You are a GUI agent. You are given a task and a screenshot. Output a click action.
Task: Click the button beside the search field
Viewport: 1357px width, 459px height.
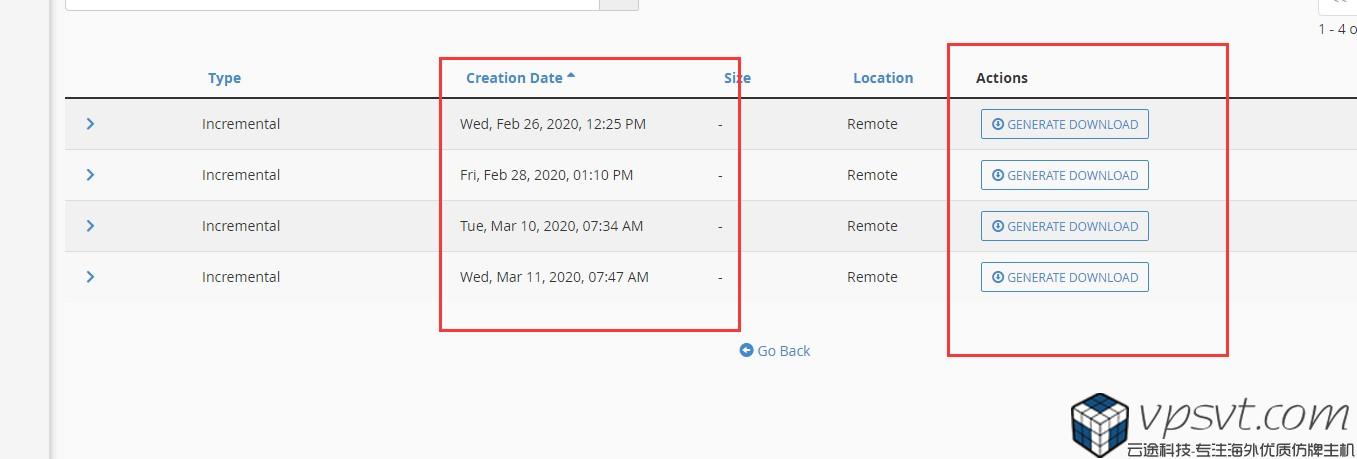pos(618,4)
